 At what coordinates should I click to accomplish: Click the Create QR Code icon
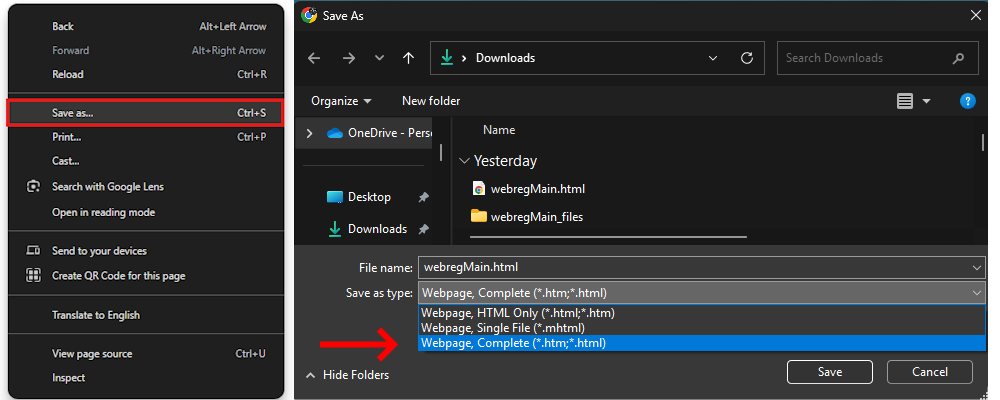(x=33, y=276)
